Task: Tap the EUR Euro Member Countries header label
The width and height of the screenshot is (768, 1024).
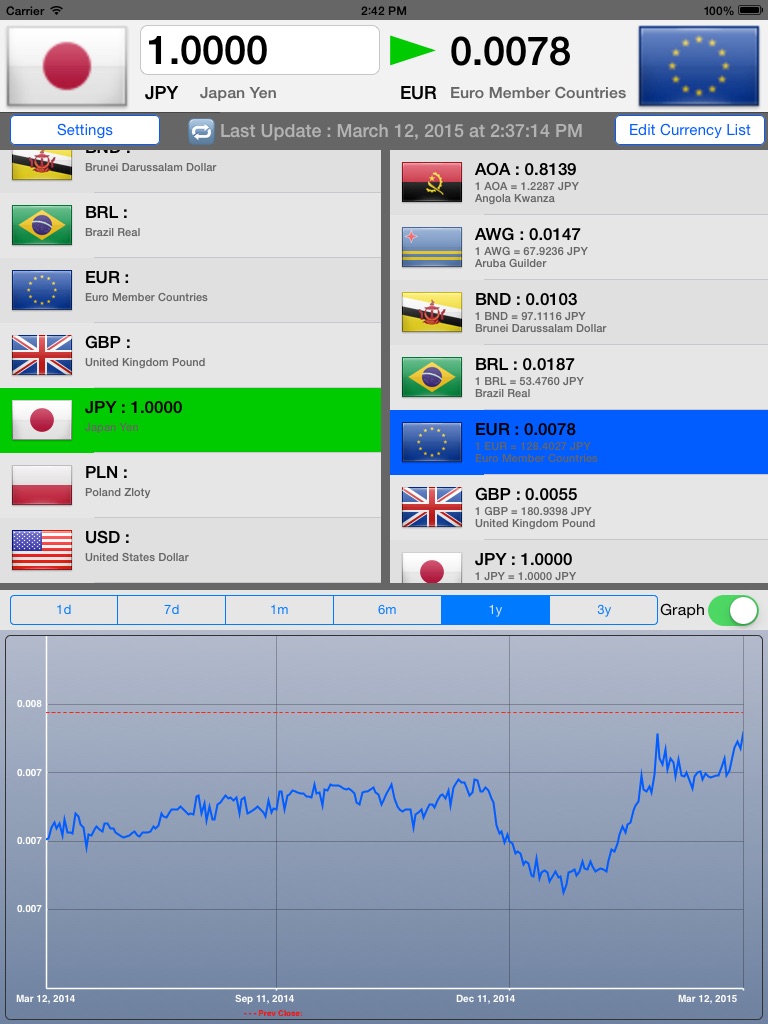Action: click(x=513, y=93)
